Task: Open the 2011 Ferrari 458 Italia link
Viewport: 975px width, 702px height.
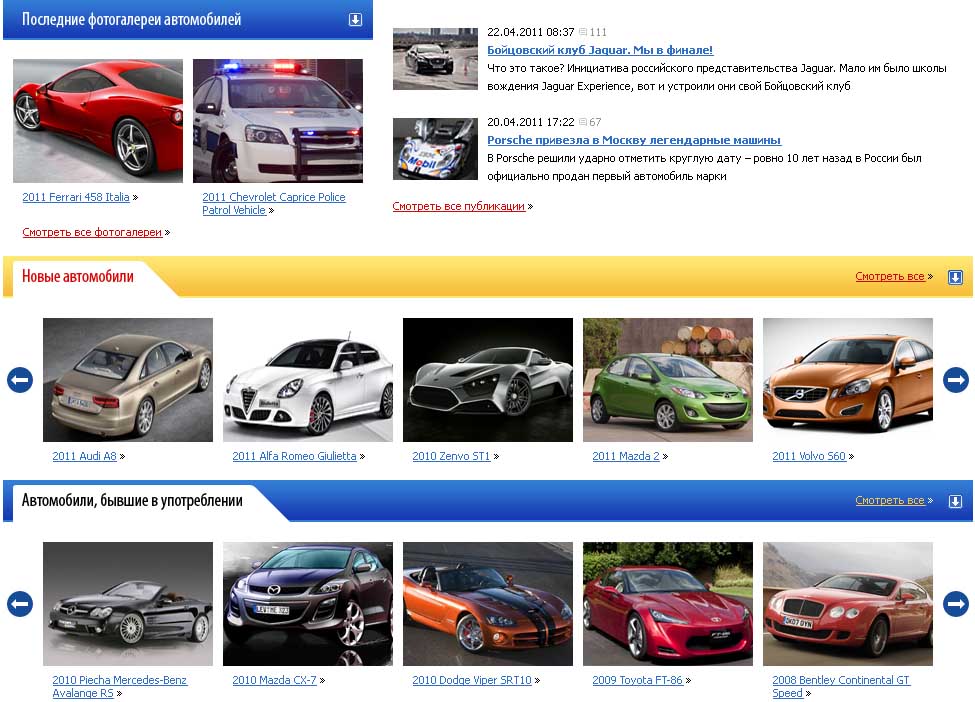Action: click(x=76, y=197)
